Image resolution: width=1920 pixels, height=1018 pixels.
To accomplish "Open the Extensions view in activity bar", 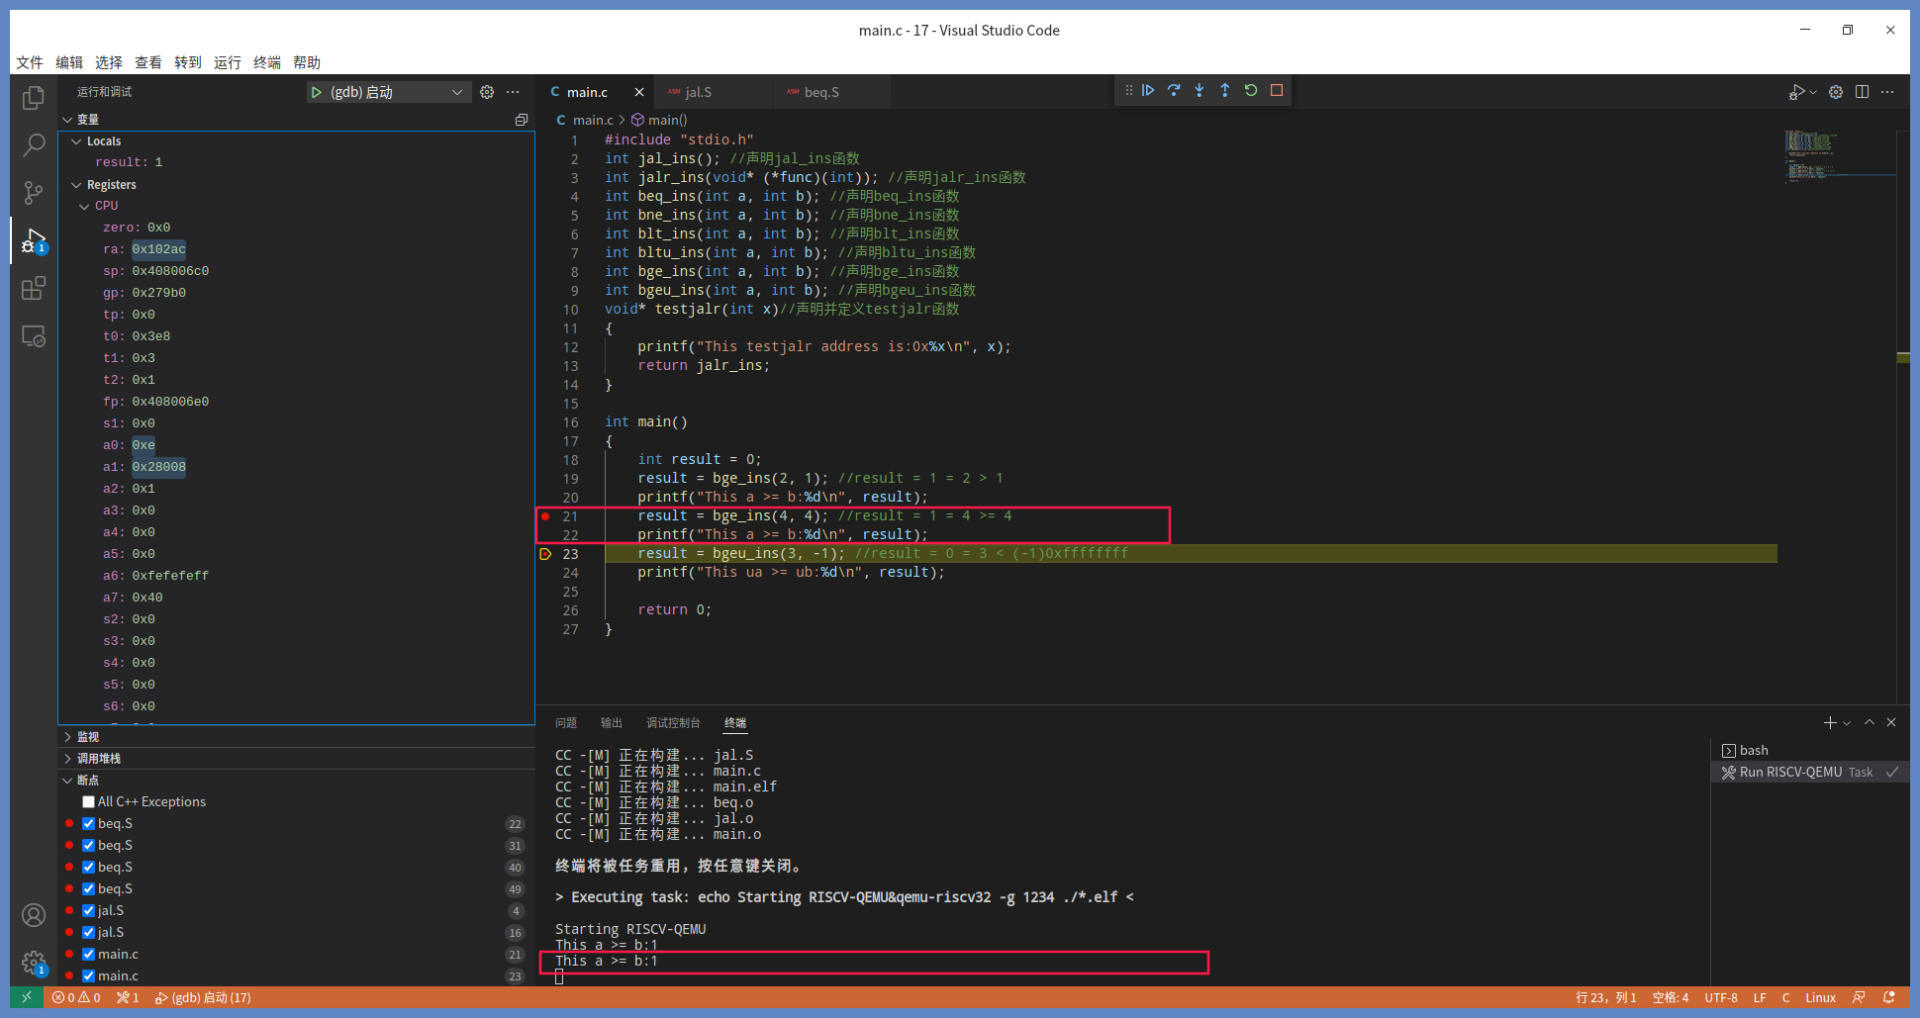I will [33, 289].
